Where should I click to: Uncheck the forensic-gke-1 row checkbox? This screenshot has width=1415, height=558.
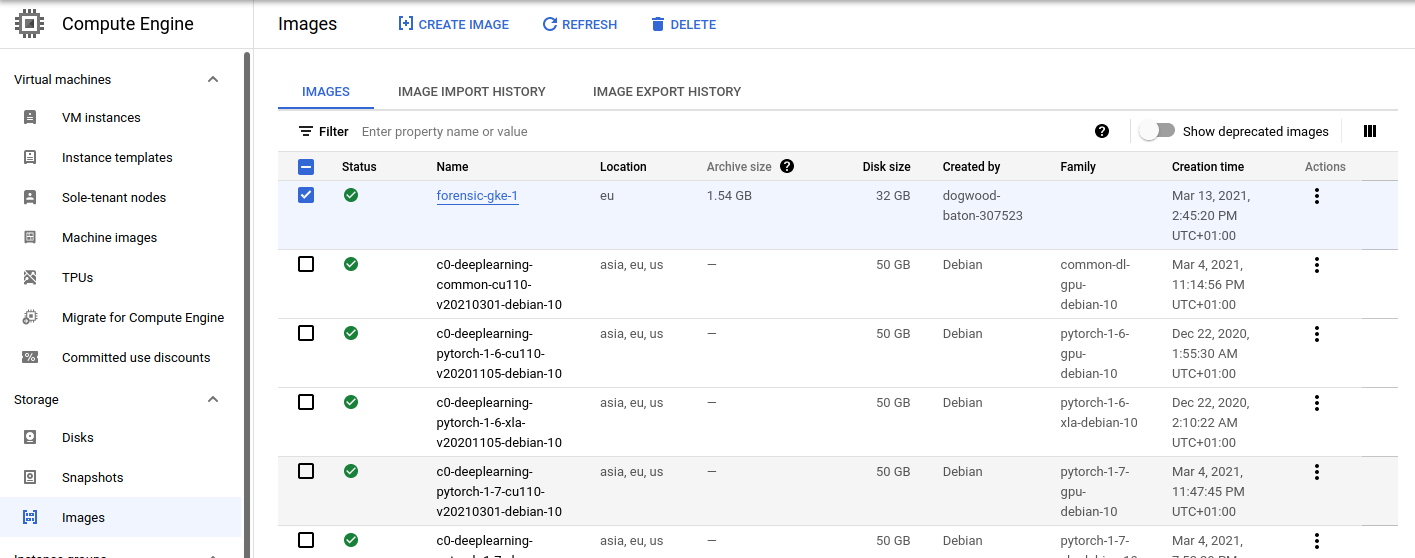pos(306,195)
